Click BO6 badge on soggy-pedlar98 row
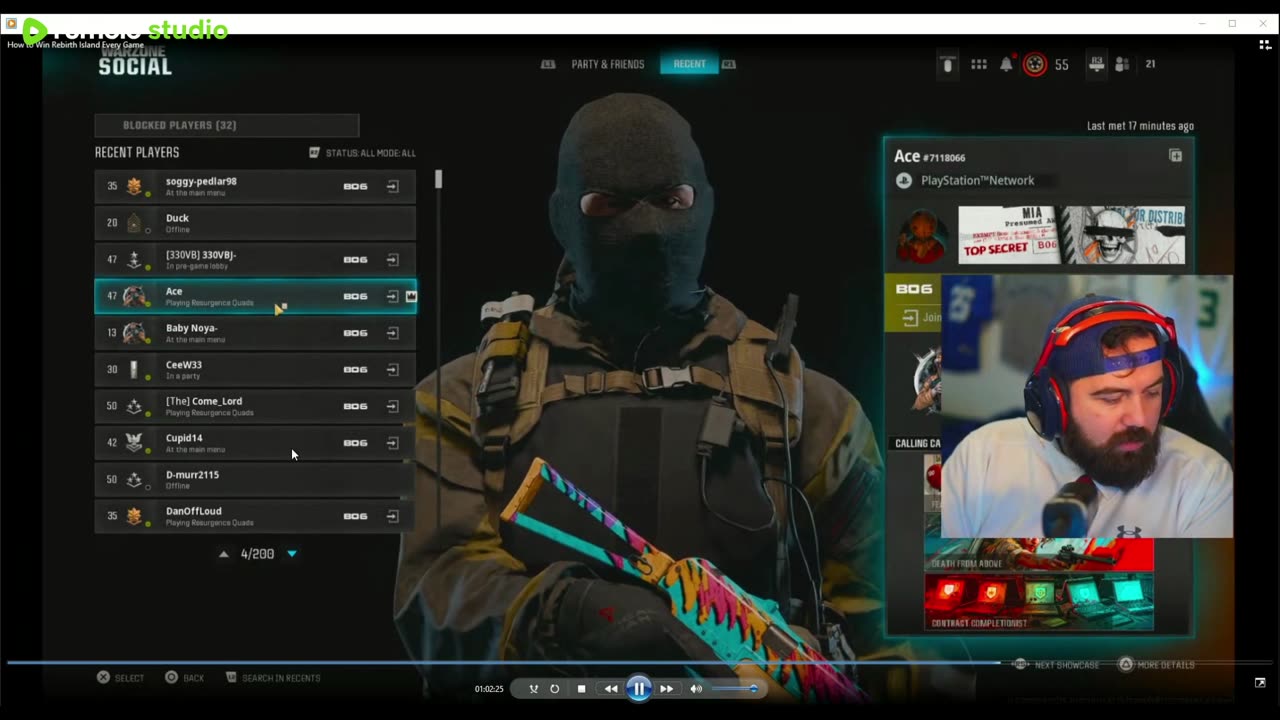 click(x=355, y=186)
